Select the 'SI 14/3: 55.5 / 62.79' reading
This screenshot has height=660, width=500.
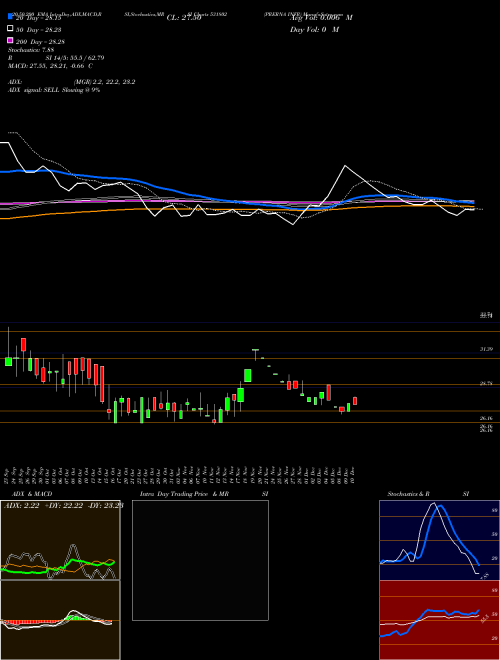click(75, 58)
